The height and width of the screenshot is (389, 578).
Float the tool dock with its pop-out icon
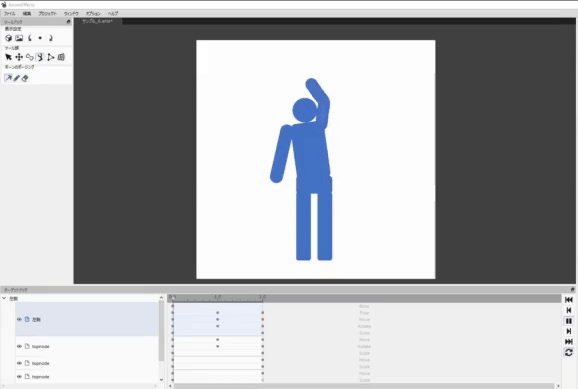click(x=68, y=22)
